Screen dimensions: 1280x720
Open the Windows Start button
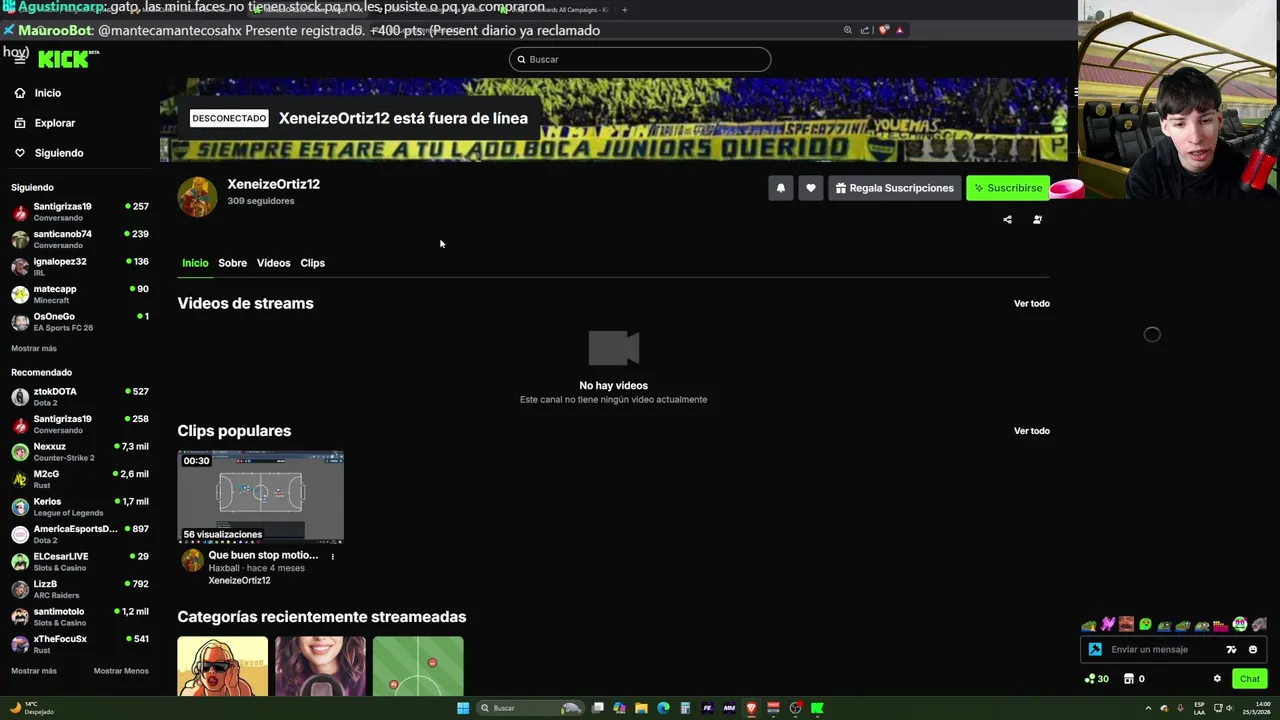click(x=463, y=708)
